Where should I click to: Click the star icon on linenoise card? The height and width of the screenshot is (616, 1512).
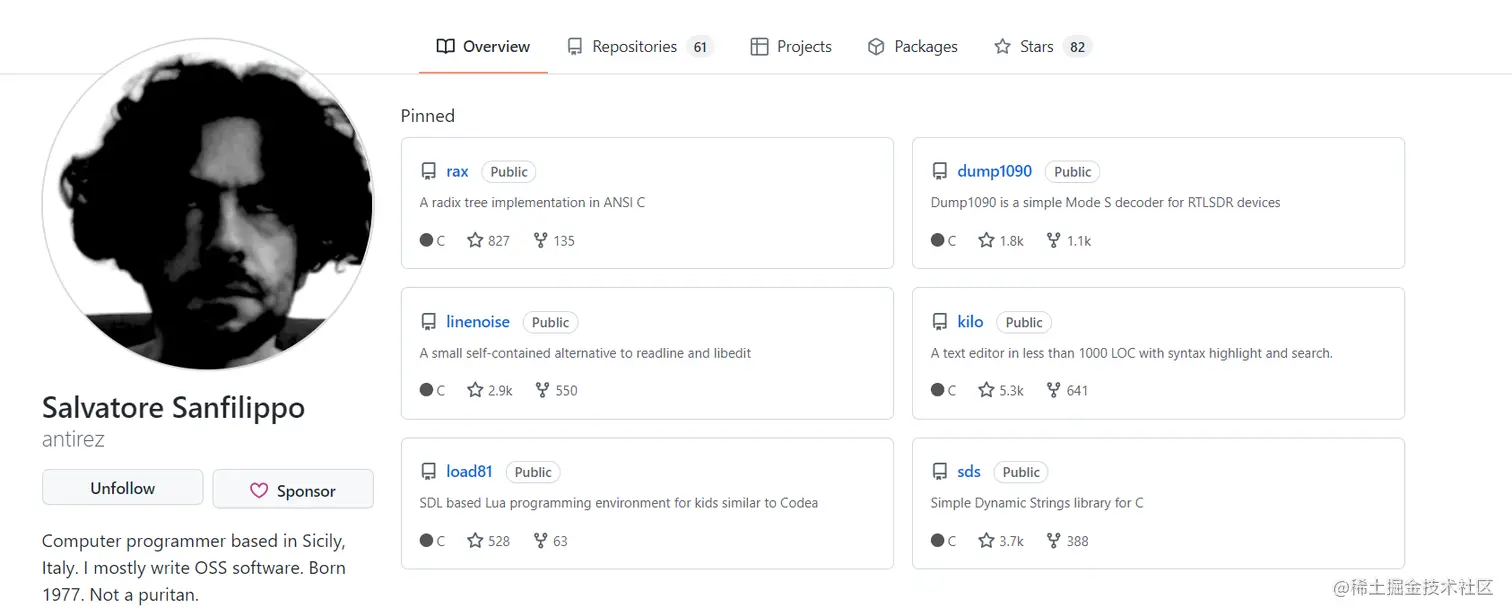click(x=475, y=390)
